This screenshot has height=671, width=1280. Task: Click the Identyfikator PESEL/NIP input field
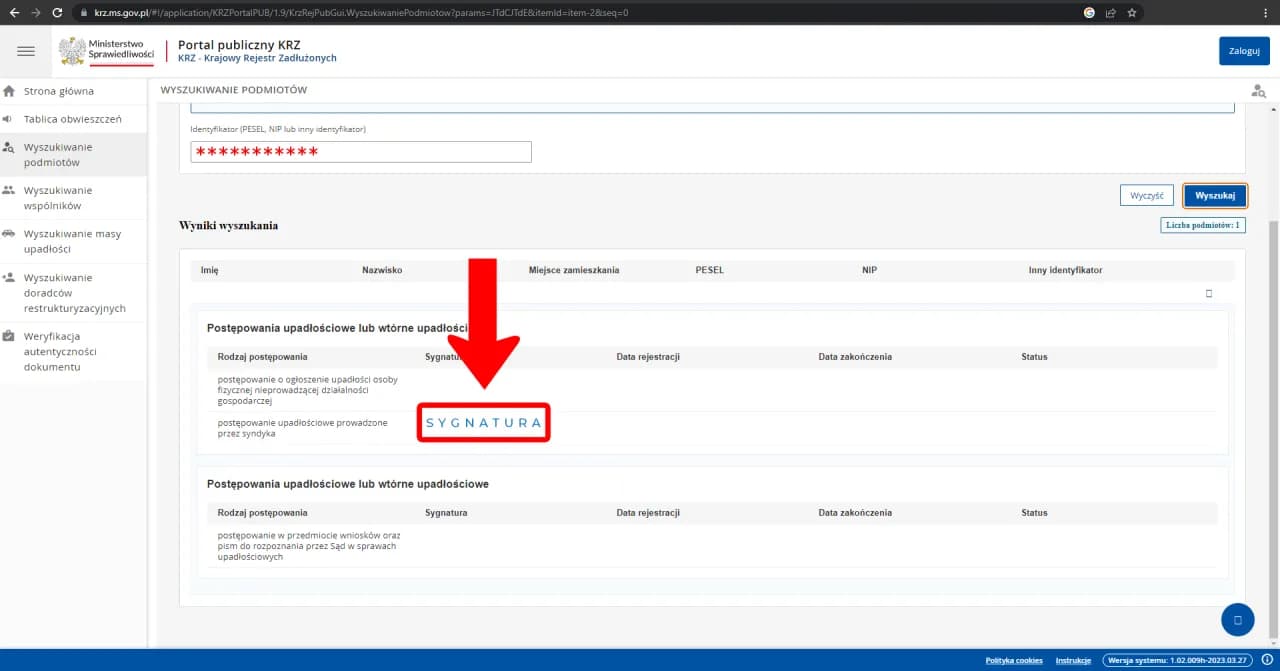[x=361, y=152]
